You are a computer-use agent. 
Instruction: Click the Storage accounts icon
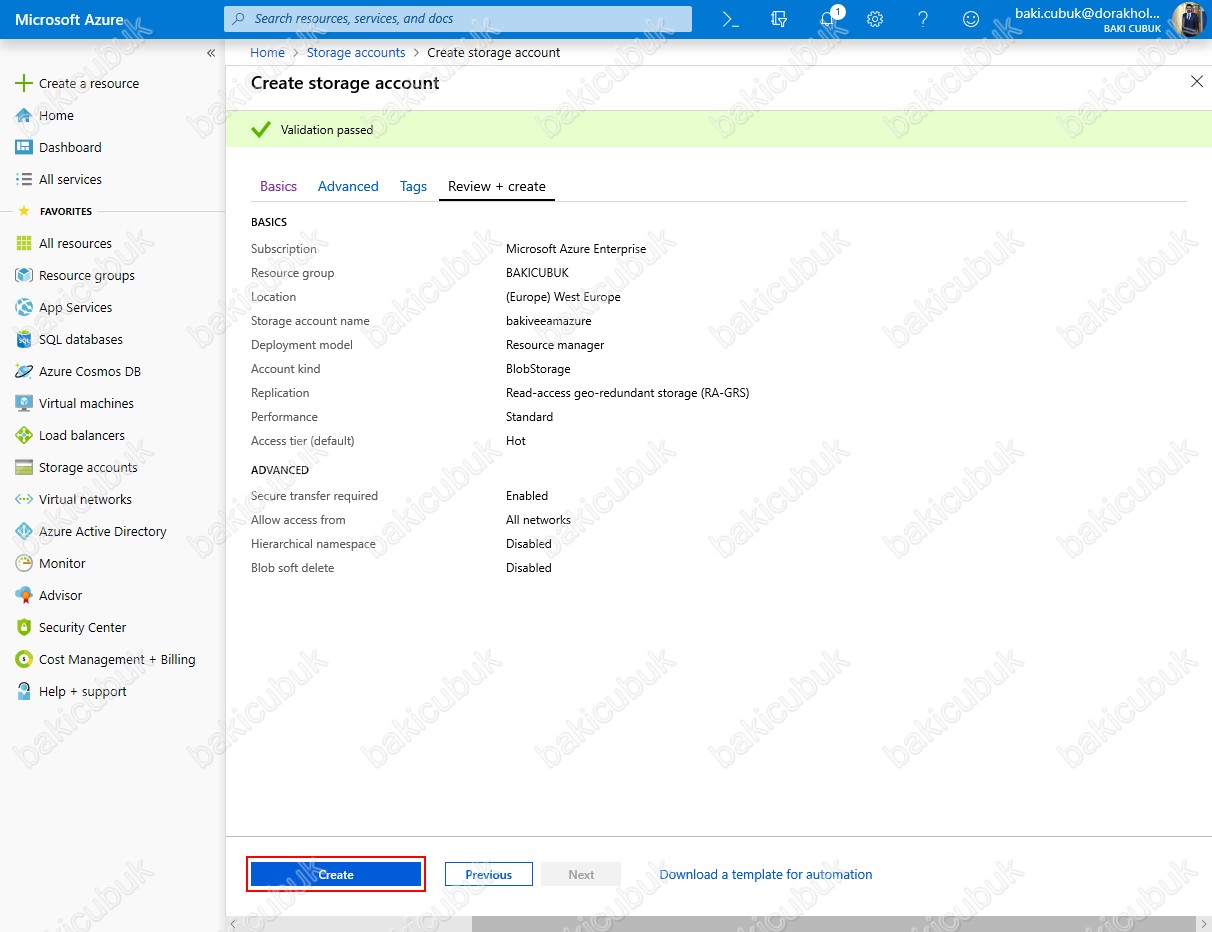[24, 467]
